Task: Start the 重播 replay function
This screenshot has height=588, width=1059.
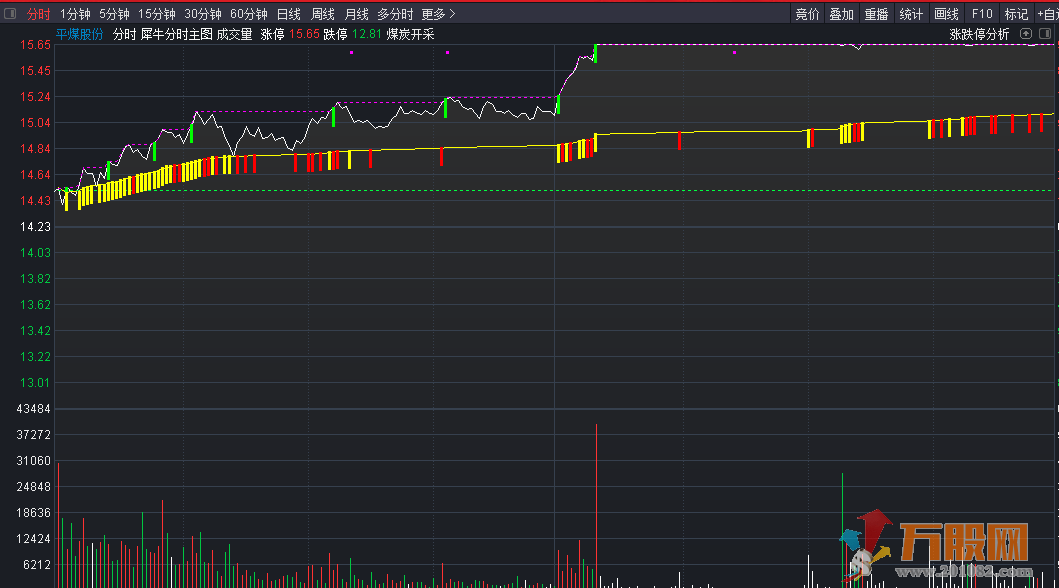Action: [876, 14]
